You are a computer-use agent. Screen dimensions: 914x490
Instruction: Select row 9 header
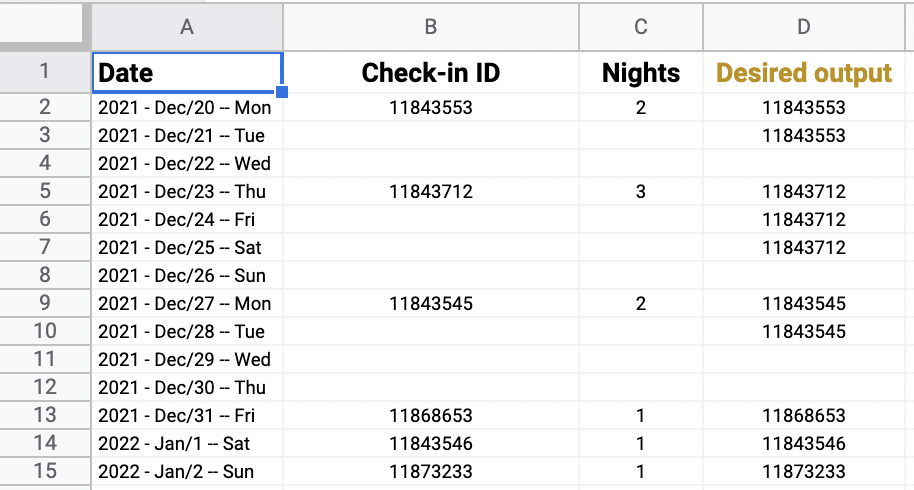tap(45, 303)
